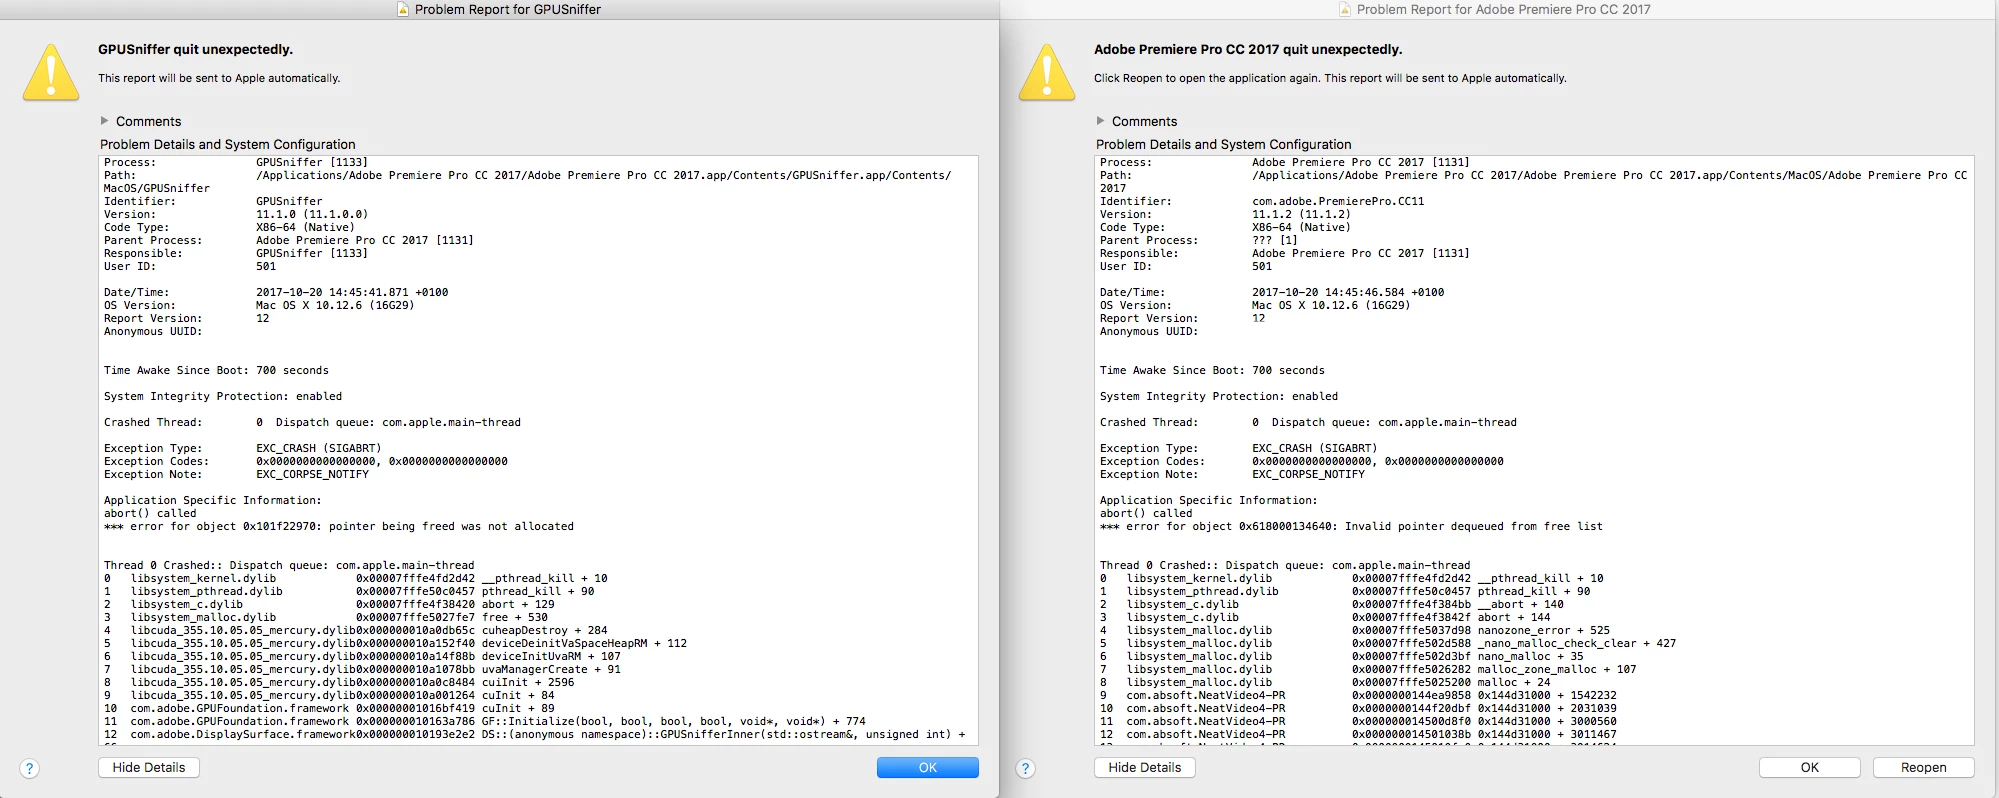The width and height of the screenshot is (1999, 798).
Task: Open help in Premiere Pro problem report
Action: coord(1026,768)
